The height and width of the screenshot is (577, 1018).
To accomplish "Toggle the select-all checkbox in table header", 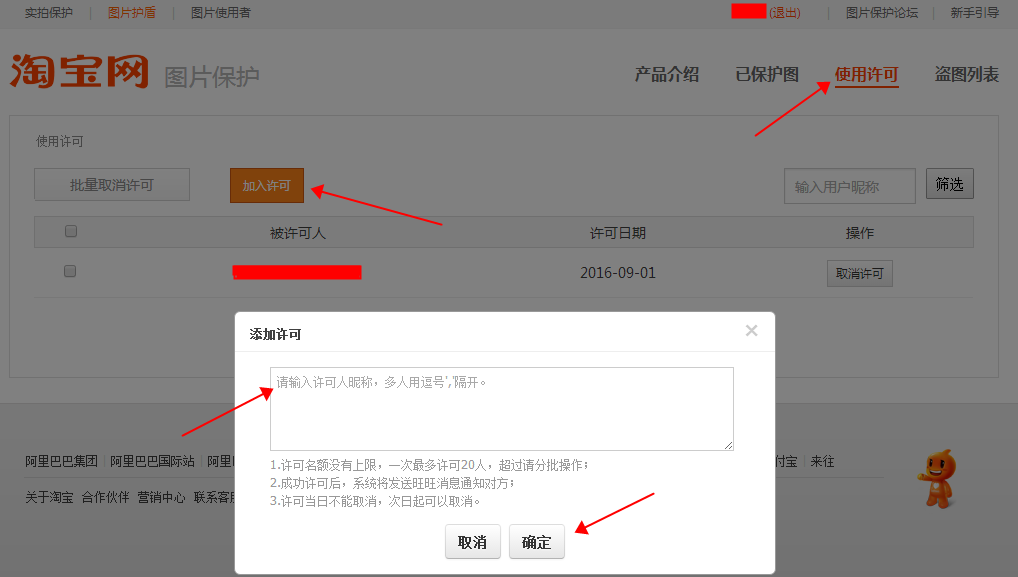I will (x=70, y=231).
